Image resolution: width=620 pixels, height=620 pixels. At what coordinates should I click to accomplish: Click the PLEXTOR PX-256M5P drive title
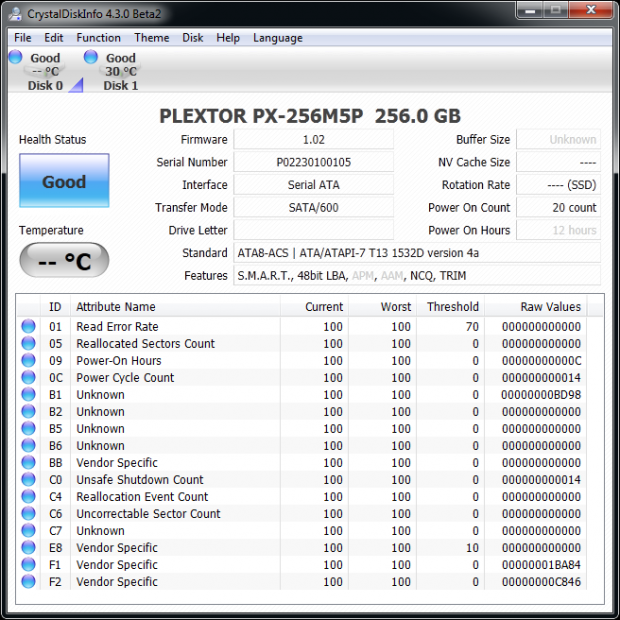(x=310, y=116)
